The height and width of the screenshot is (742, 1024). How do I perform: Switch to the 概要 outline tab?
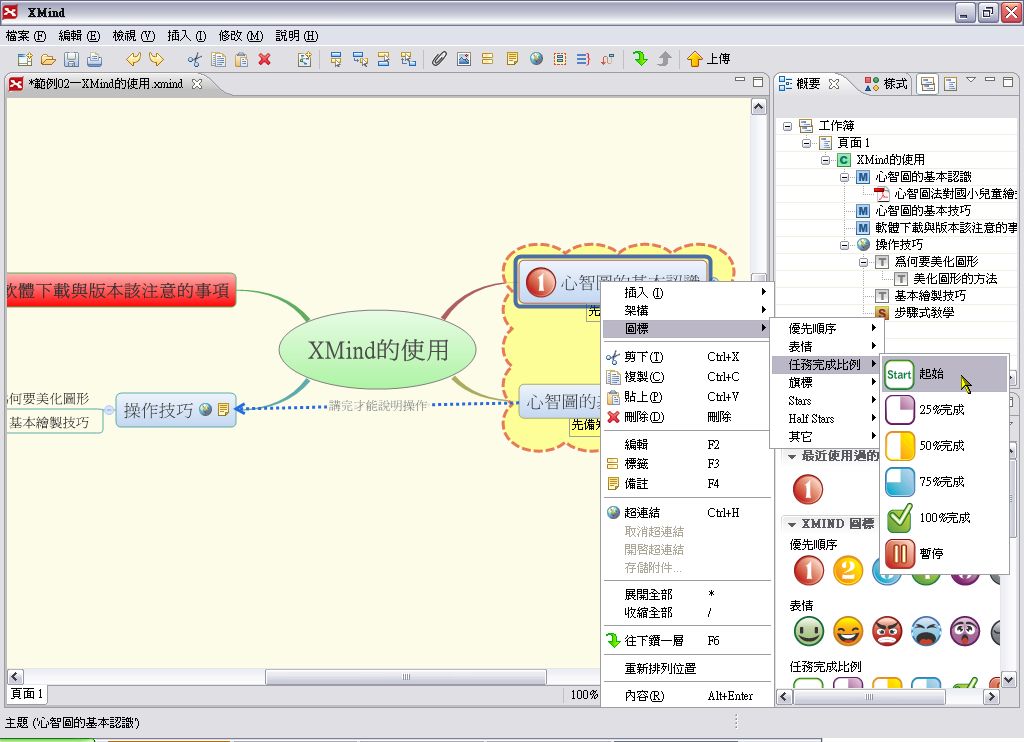pos(808,84)
